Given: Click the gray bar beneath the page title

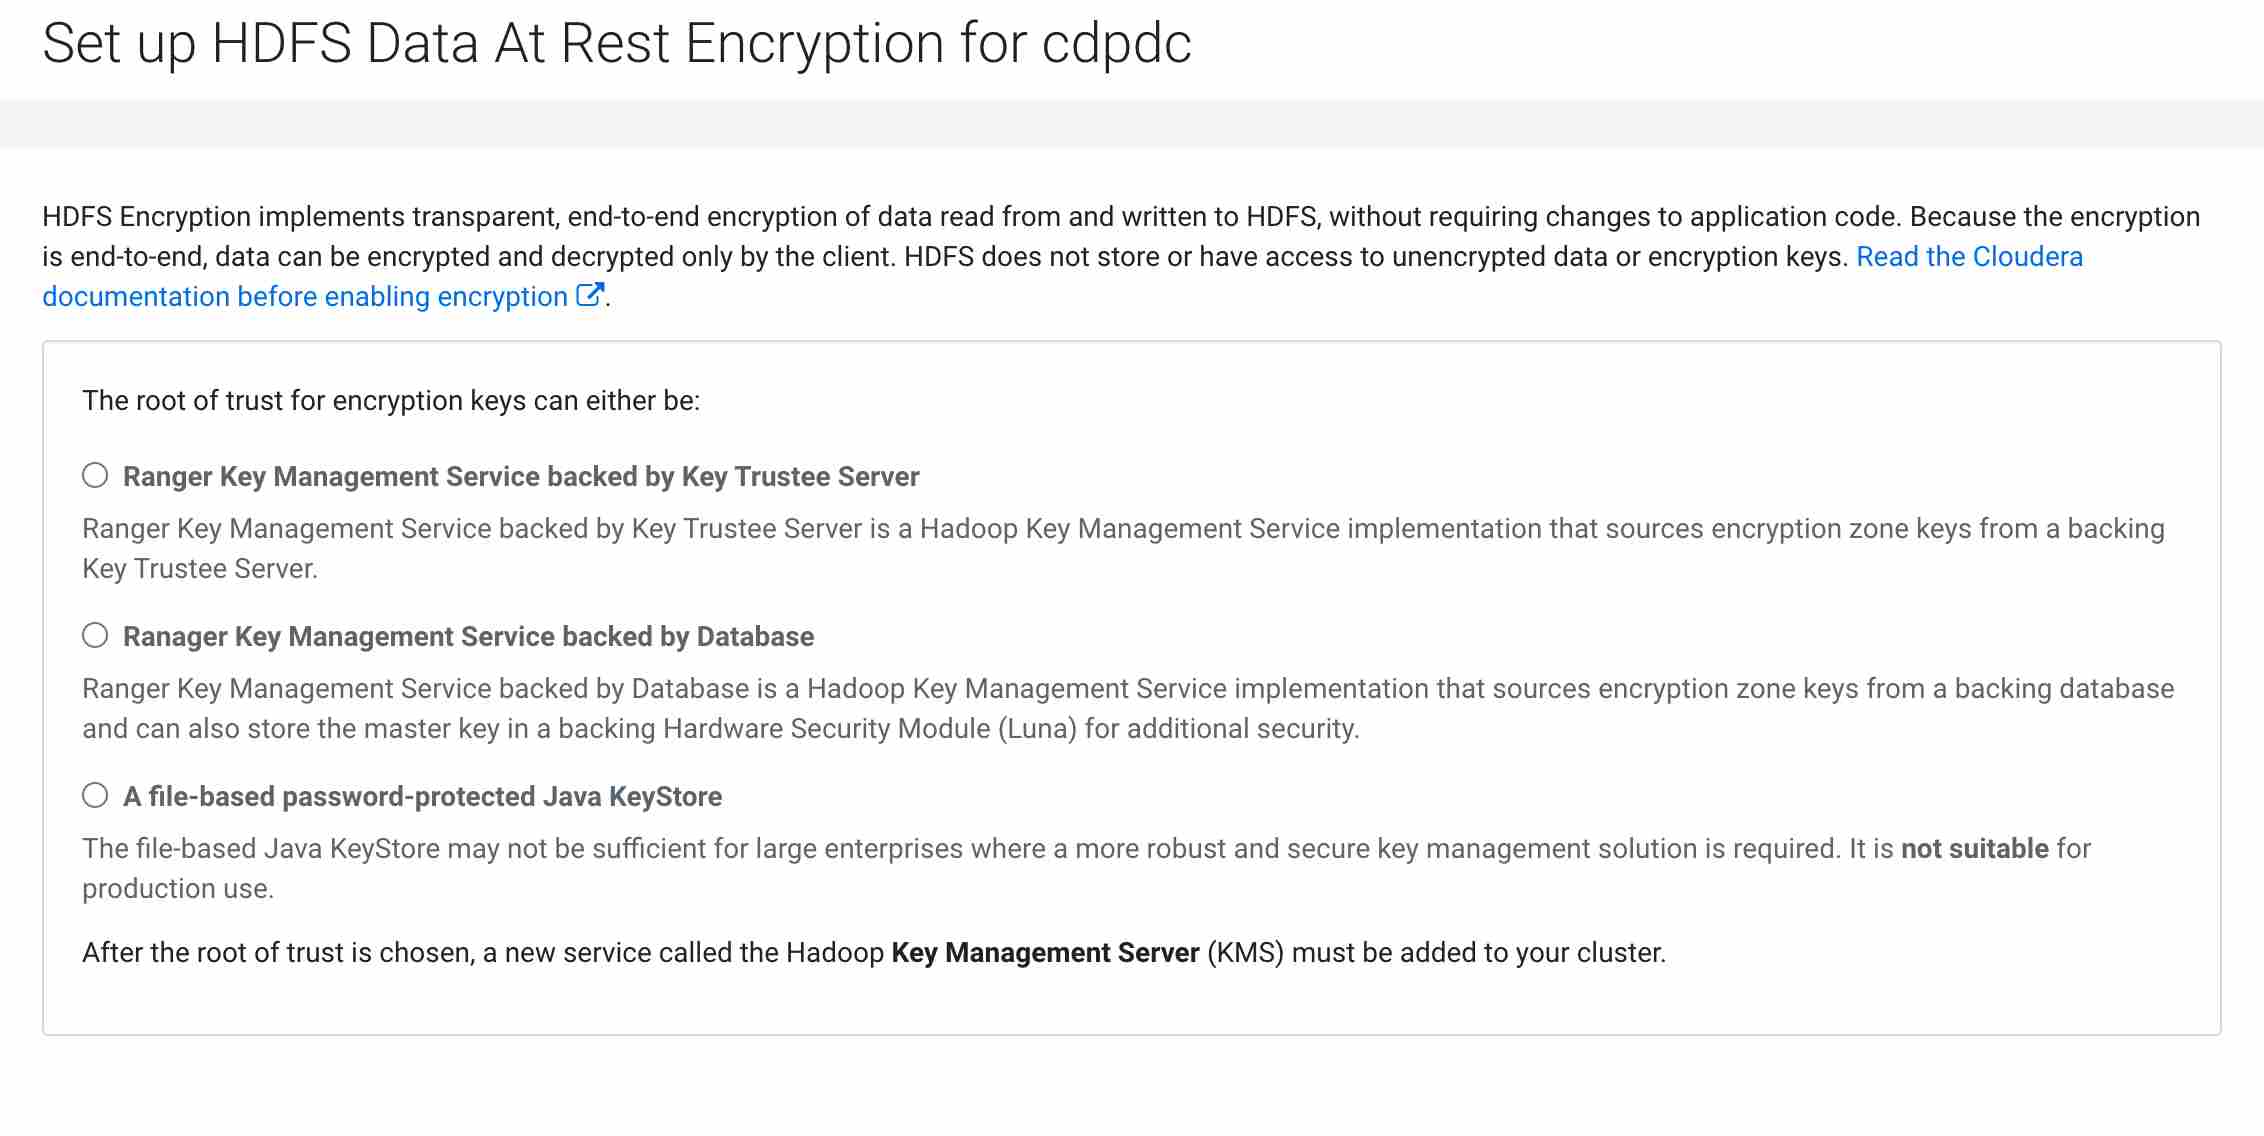Looking at the screenshot, I should [1130, 124].
